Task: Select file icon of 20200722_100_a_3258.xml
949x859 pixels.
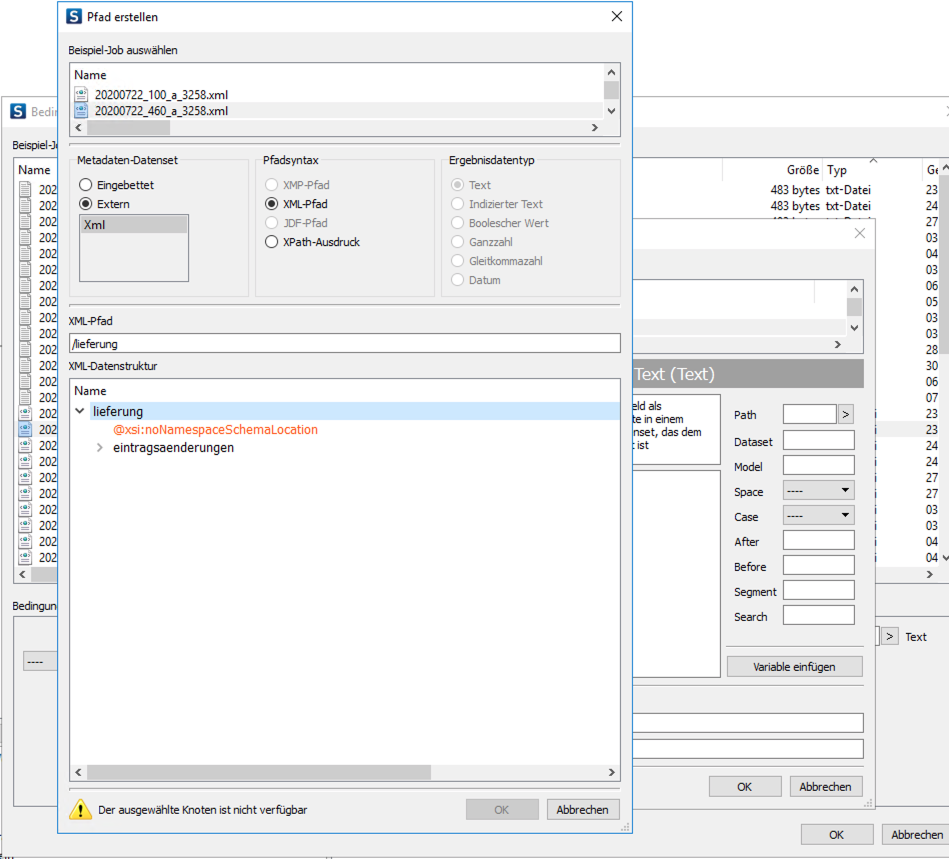Action: coord(81,94)
